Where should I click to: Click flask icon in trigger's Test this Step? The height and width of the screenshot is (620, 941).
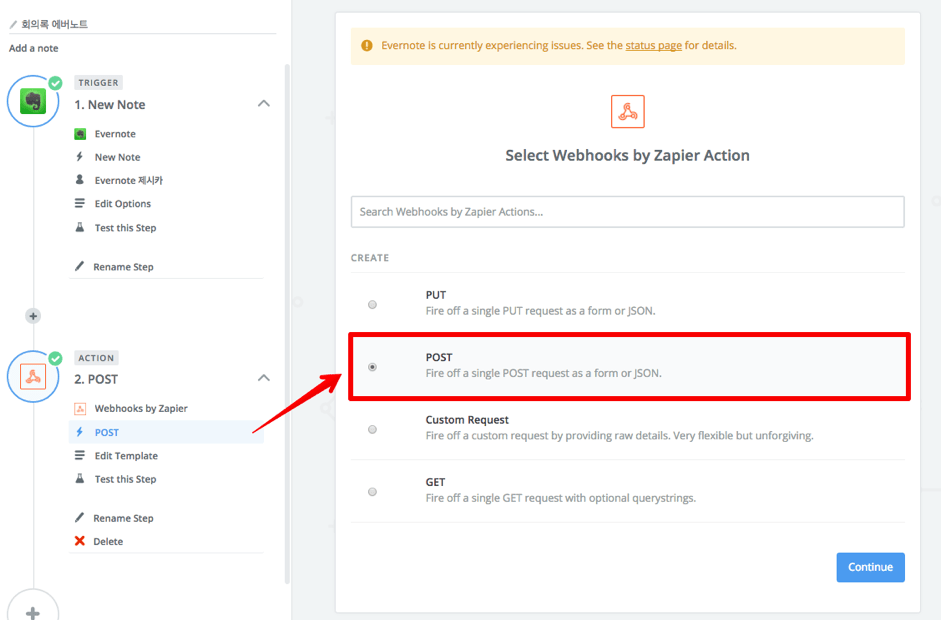coord(79,227)
